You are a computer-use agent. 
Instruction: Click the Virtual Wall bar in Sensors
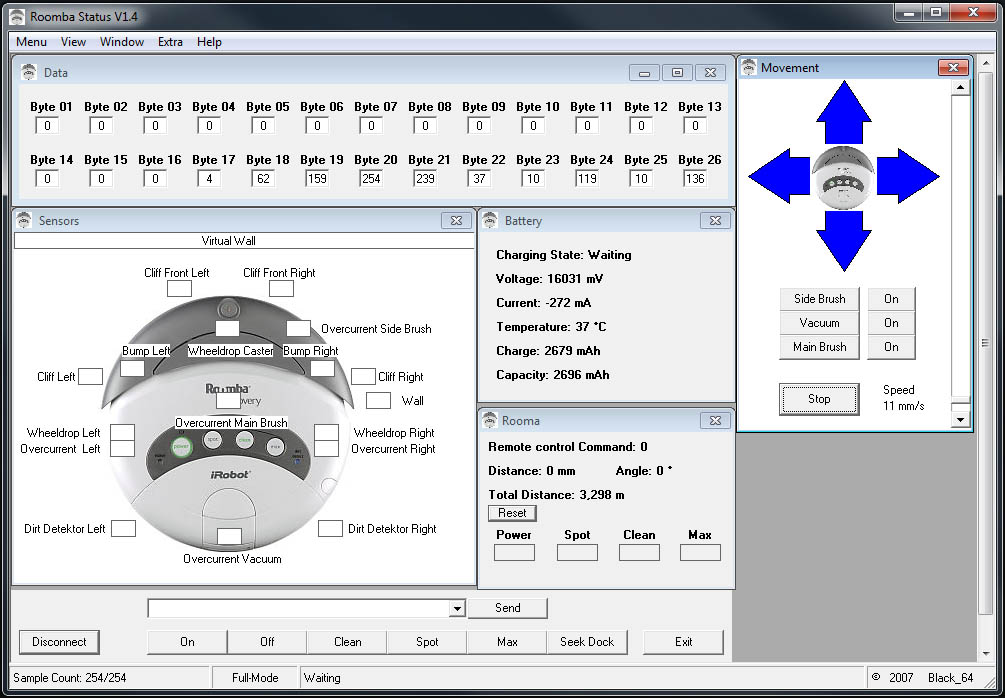coord(244,241)
